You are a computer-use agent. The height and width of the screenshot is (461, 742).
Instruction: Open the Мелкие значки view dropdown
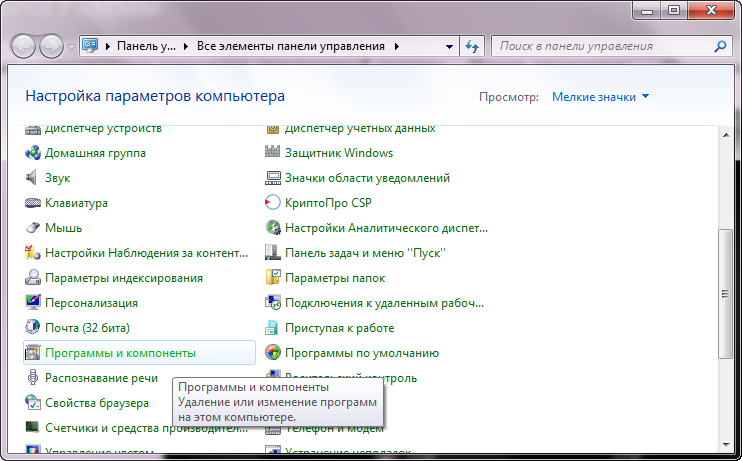click(x=601, y=97)
